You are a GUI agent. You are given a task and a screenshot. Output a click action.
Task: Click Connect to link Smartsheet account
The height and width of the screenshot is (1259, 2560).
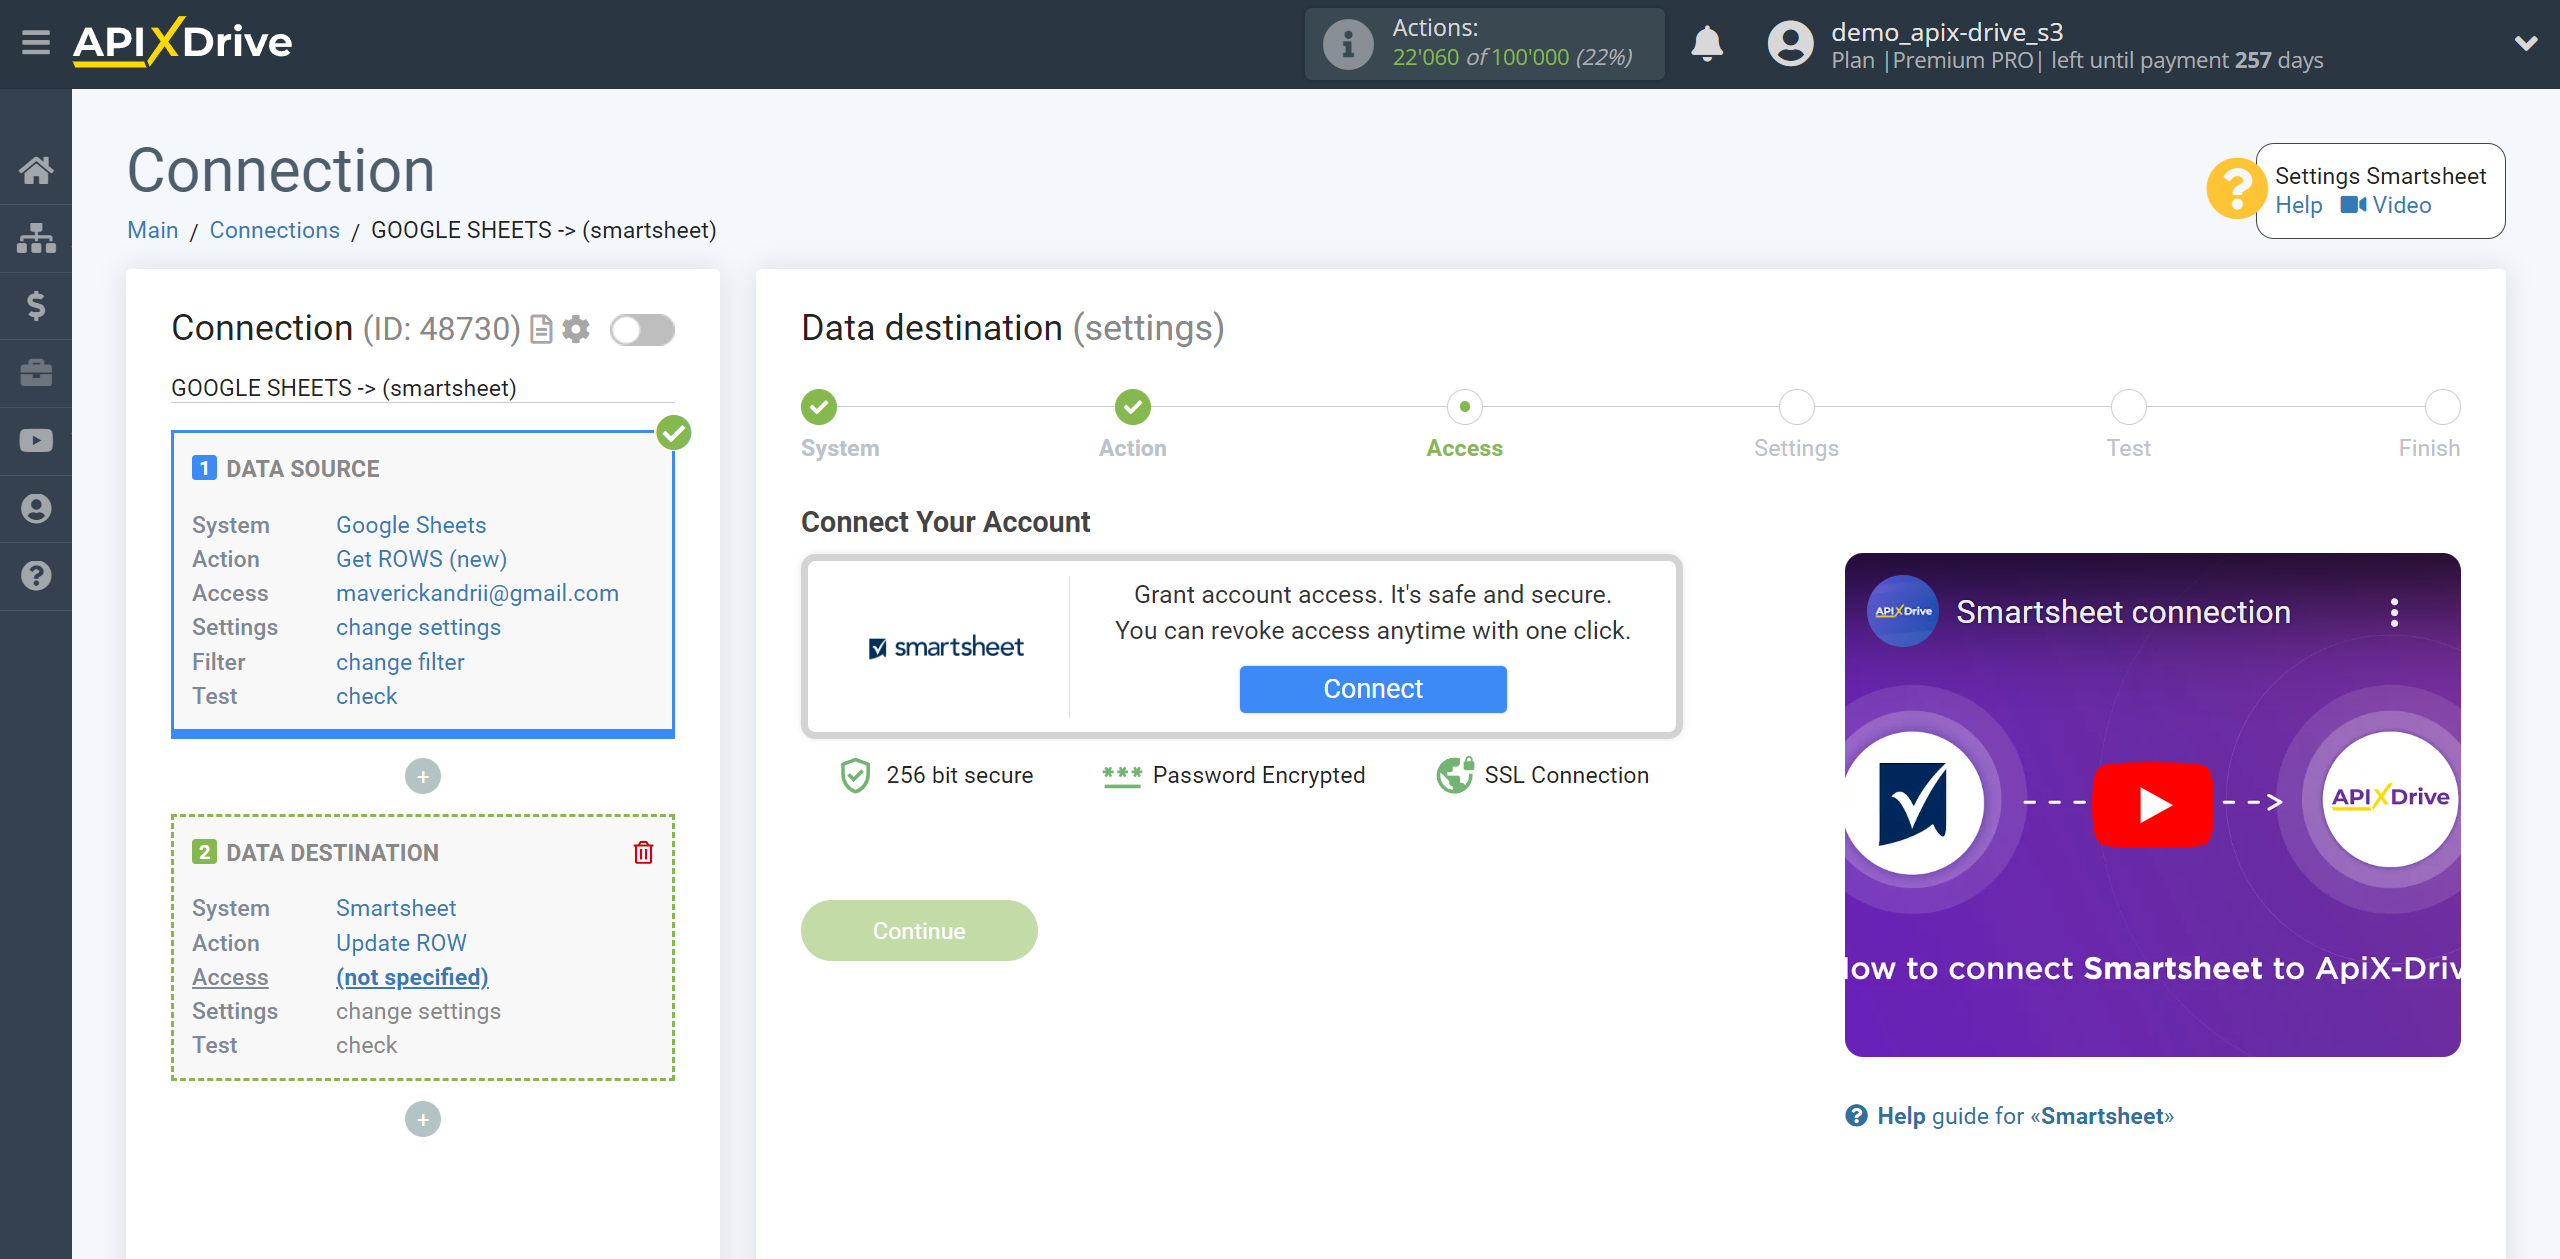[1373, 689]
